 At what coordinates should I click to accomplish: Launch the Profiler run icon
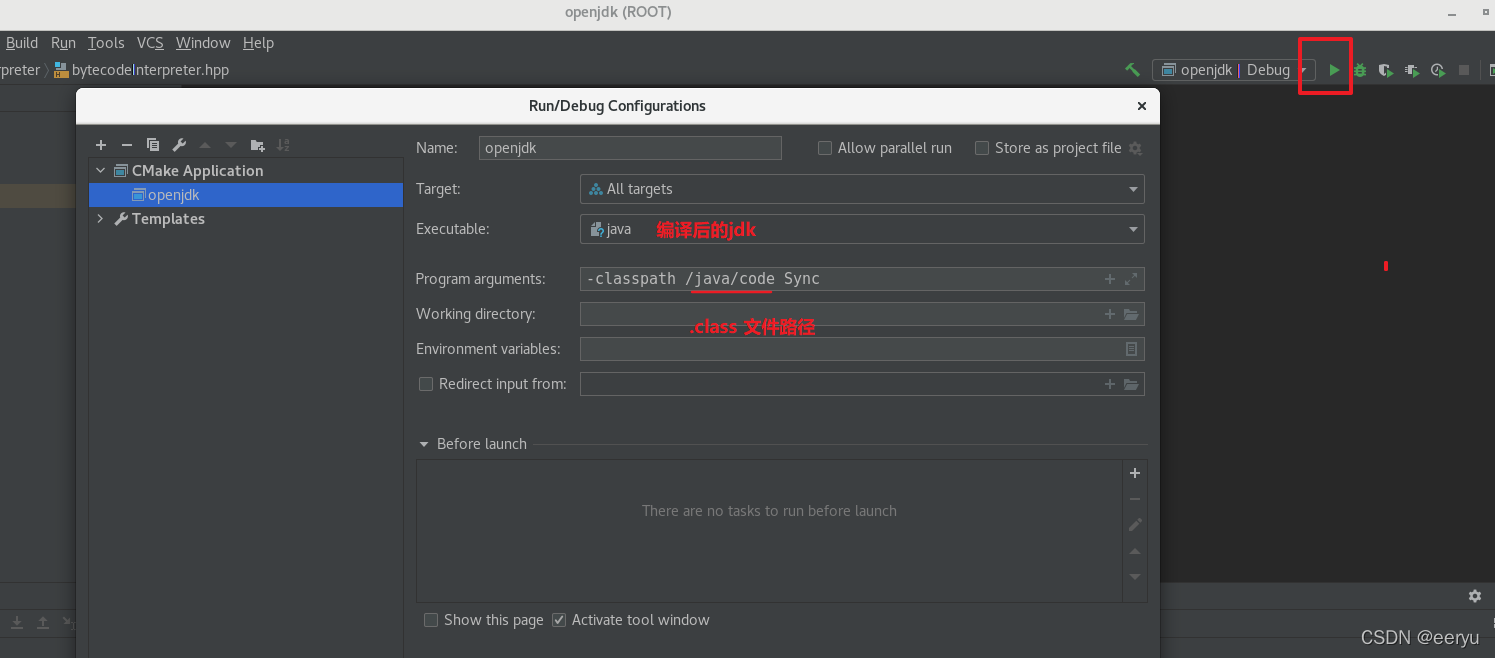point(1412,70)
